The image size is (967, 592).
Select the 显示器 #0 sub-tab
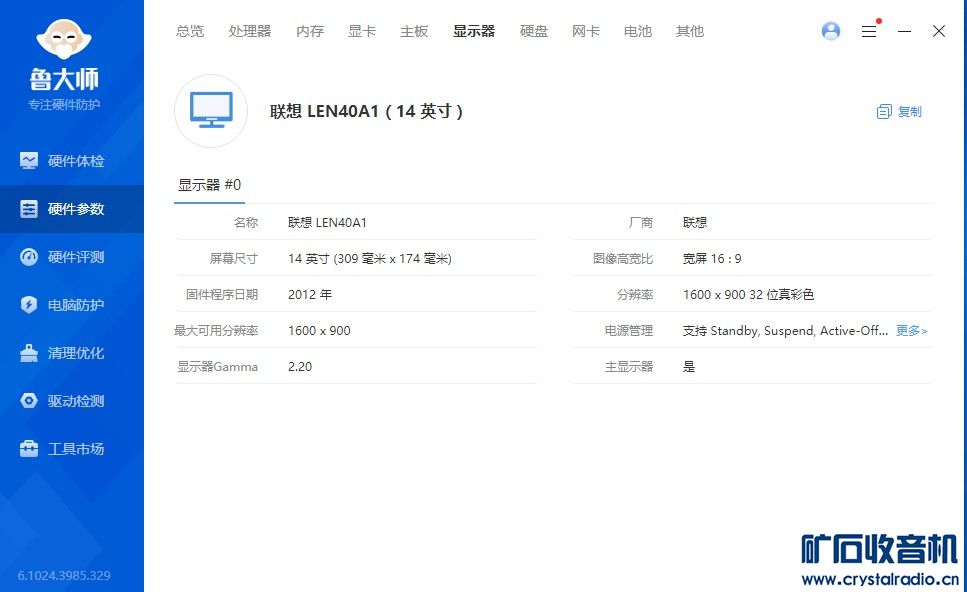(x=209, y=185)
